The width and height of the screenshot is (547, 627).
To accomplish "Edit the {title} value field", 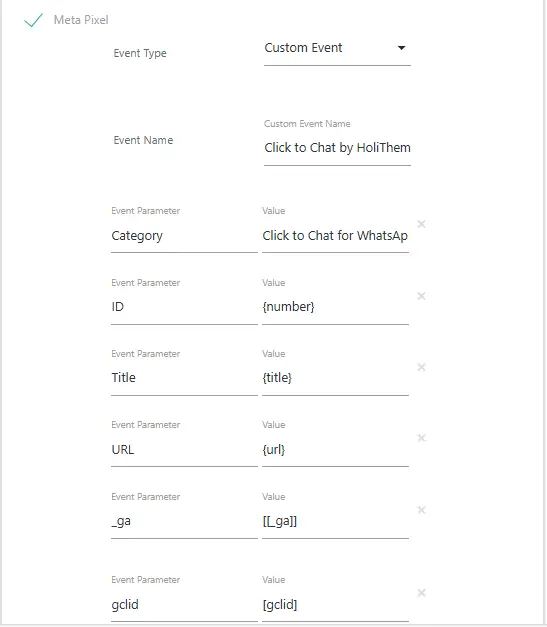I will [x=335, y=379].
